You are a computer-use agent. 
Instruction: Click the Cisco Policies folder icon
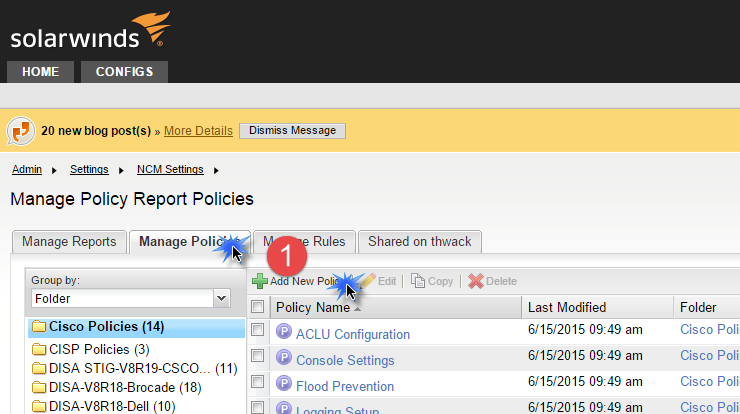click(39, 327)
